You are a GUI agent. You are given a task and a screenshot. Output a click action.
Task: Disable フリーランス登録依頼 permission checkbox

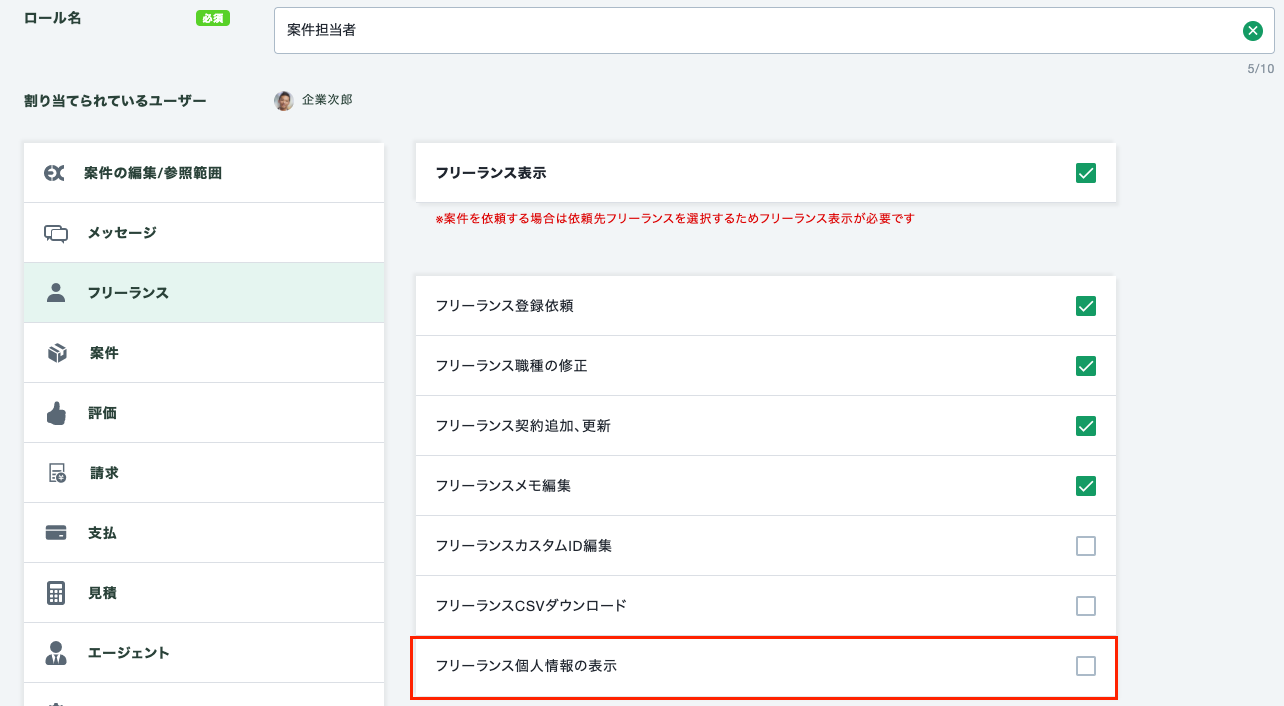1086,306
